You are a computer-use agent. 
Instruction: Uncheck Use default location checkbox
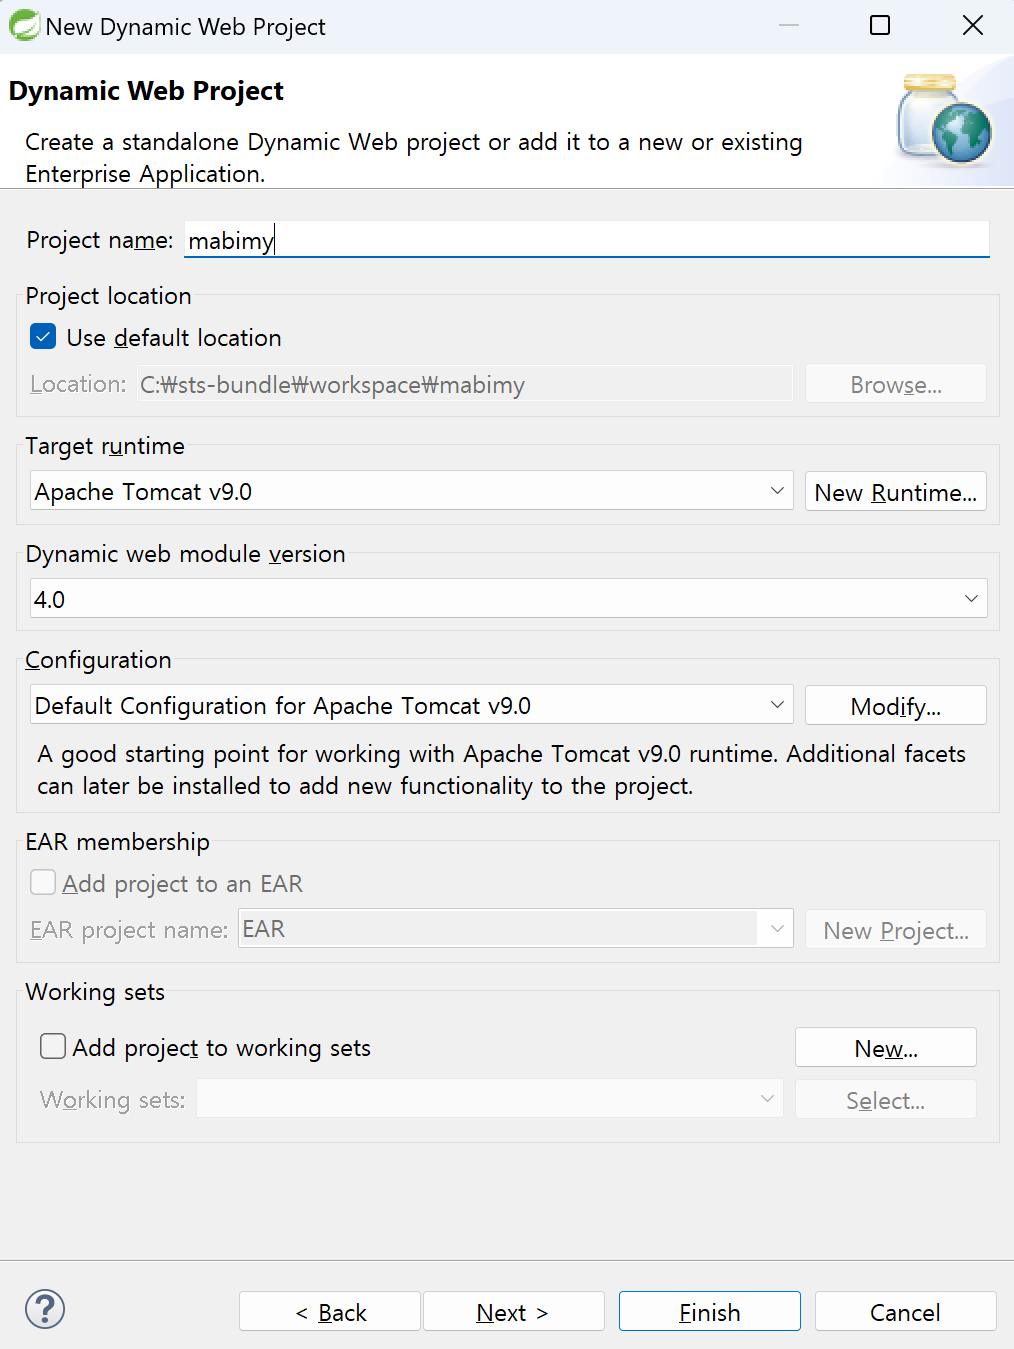[43, 337]
